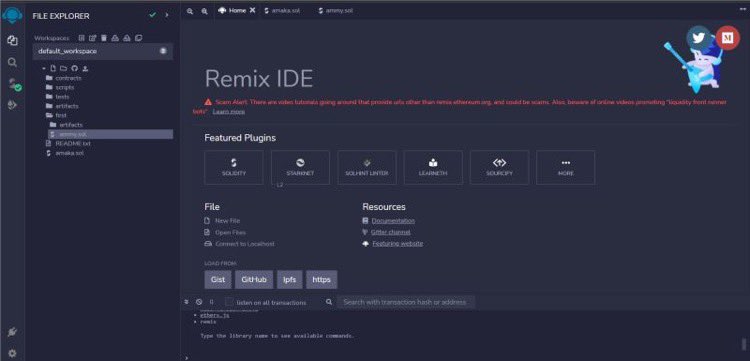Open the Twitter icon at top right
This screenshot has width=750, height=361.
point(699,37)
